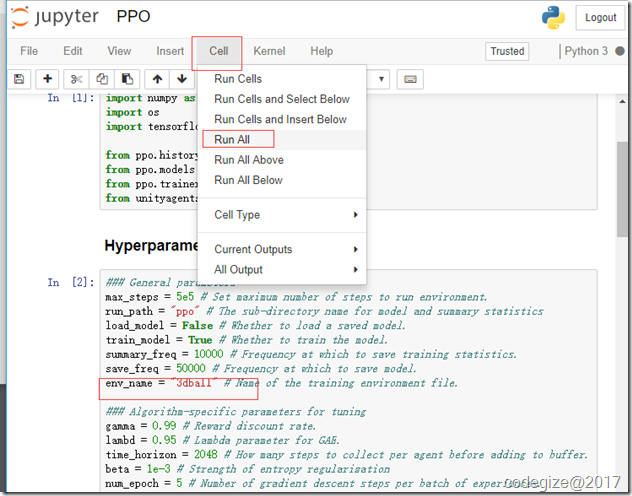Paste cells using the clipboard icon

[127, 79]
